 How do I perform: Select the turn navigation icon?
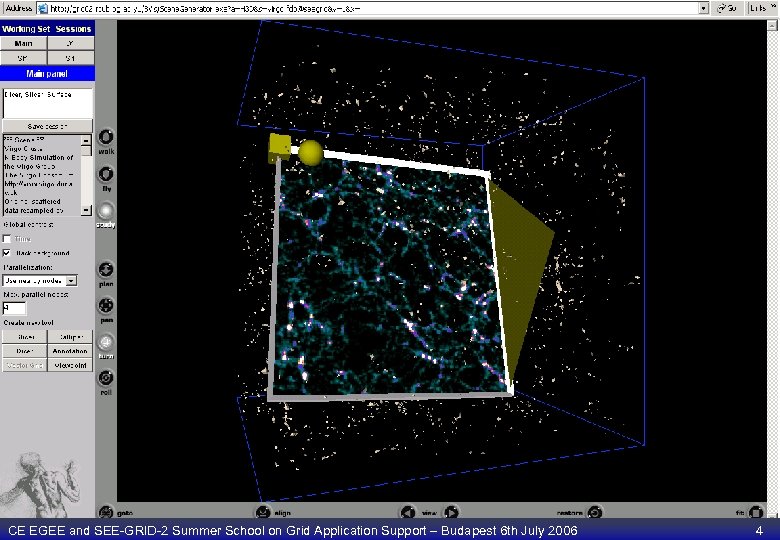coord(105,342)
